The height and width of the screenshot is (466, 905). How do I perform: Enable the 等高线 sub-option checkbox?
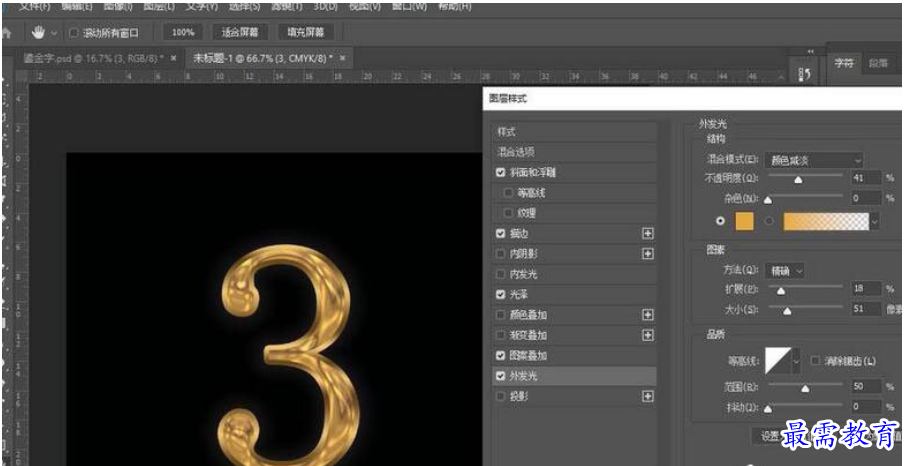click(x=508, y=193)
